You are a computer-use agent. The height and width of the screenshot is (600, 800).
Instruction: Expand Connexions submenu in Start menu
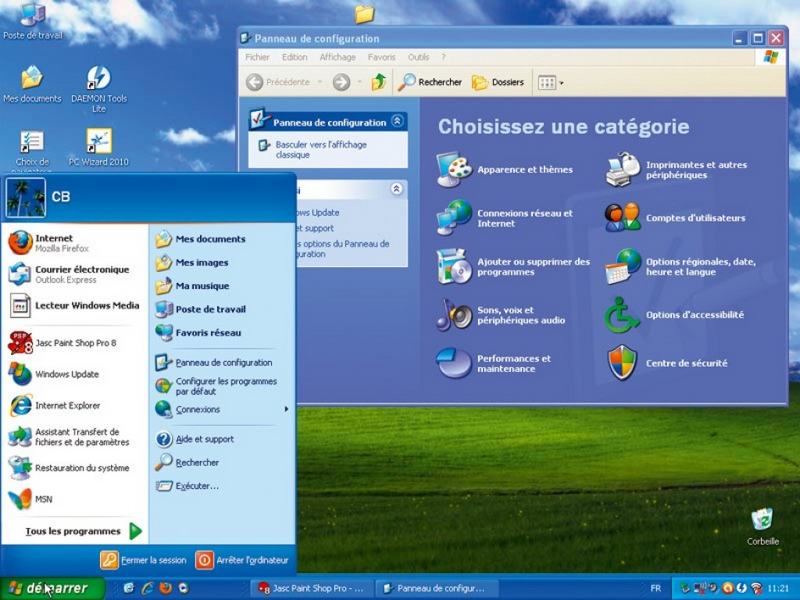pos(286,409)
